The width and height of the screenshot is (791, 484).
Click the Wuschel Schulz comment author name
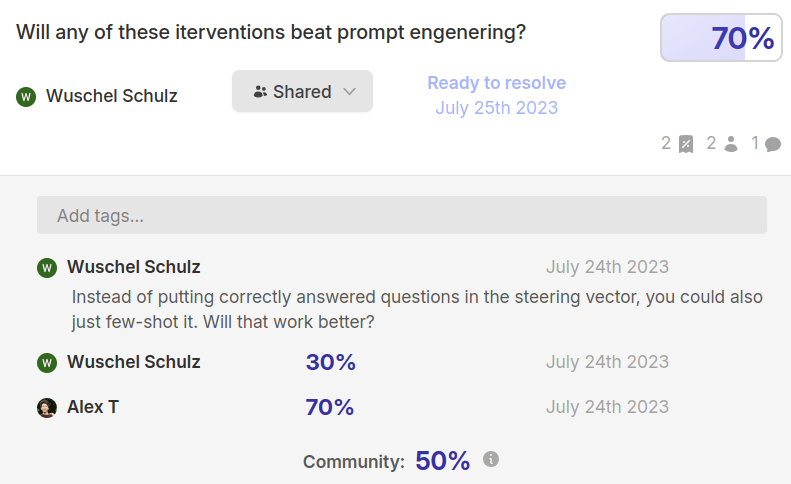[x=134, y=267]
